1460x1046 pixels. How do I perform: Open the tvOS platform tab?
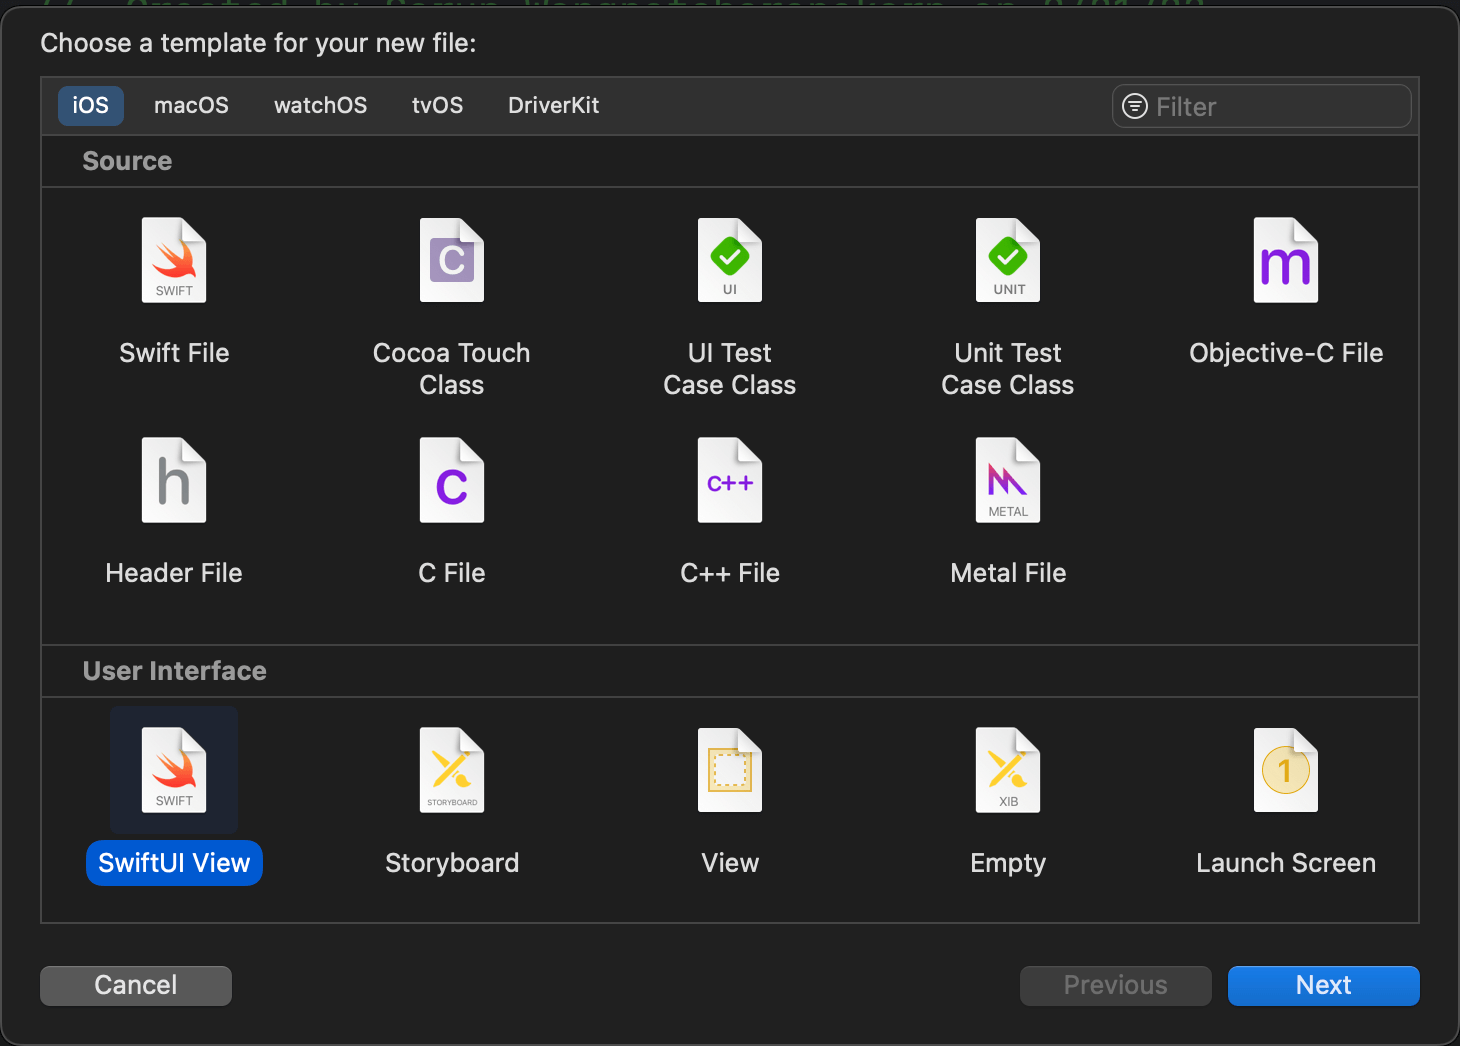point(437,106)
